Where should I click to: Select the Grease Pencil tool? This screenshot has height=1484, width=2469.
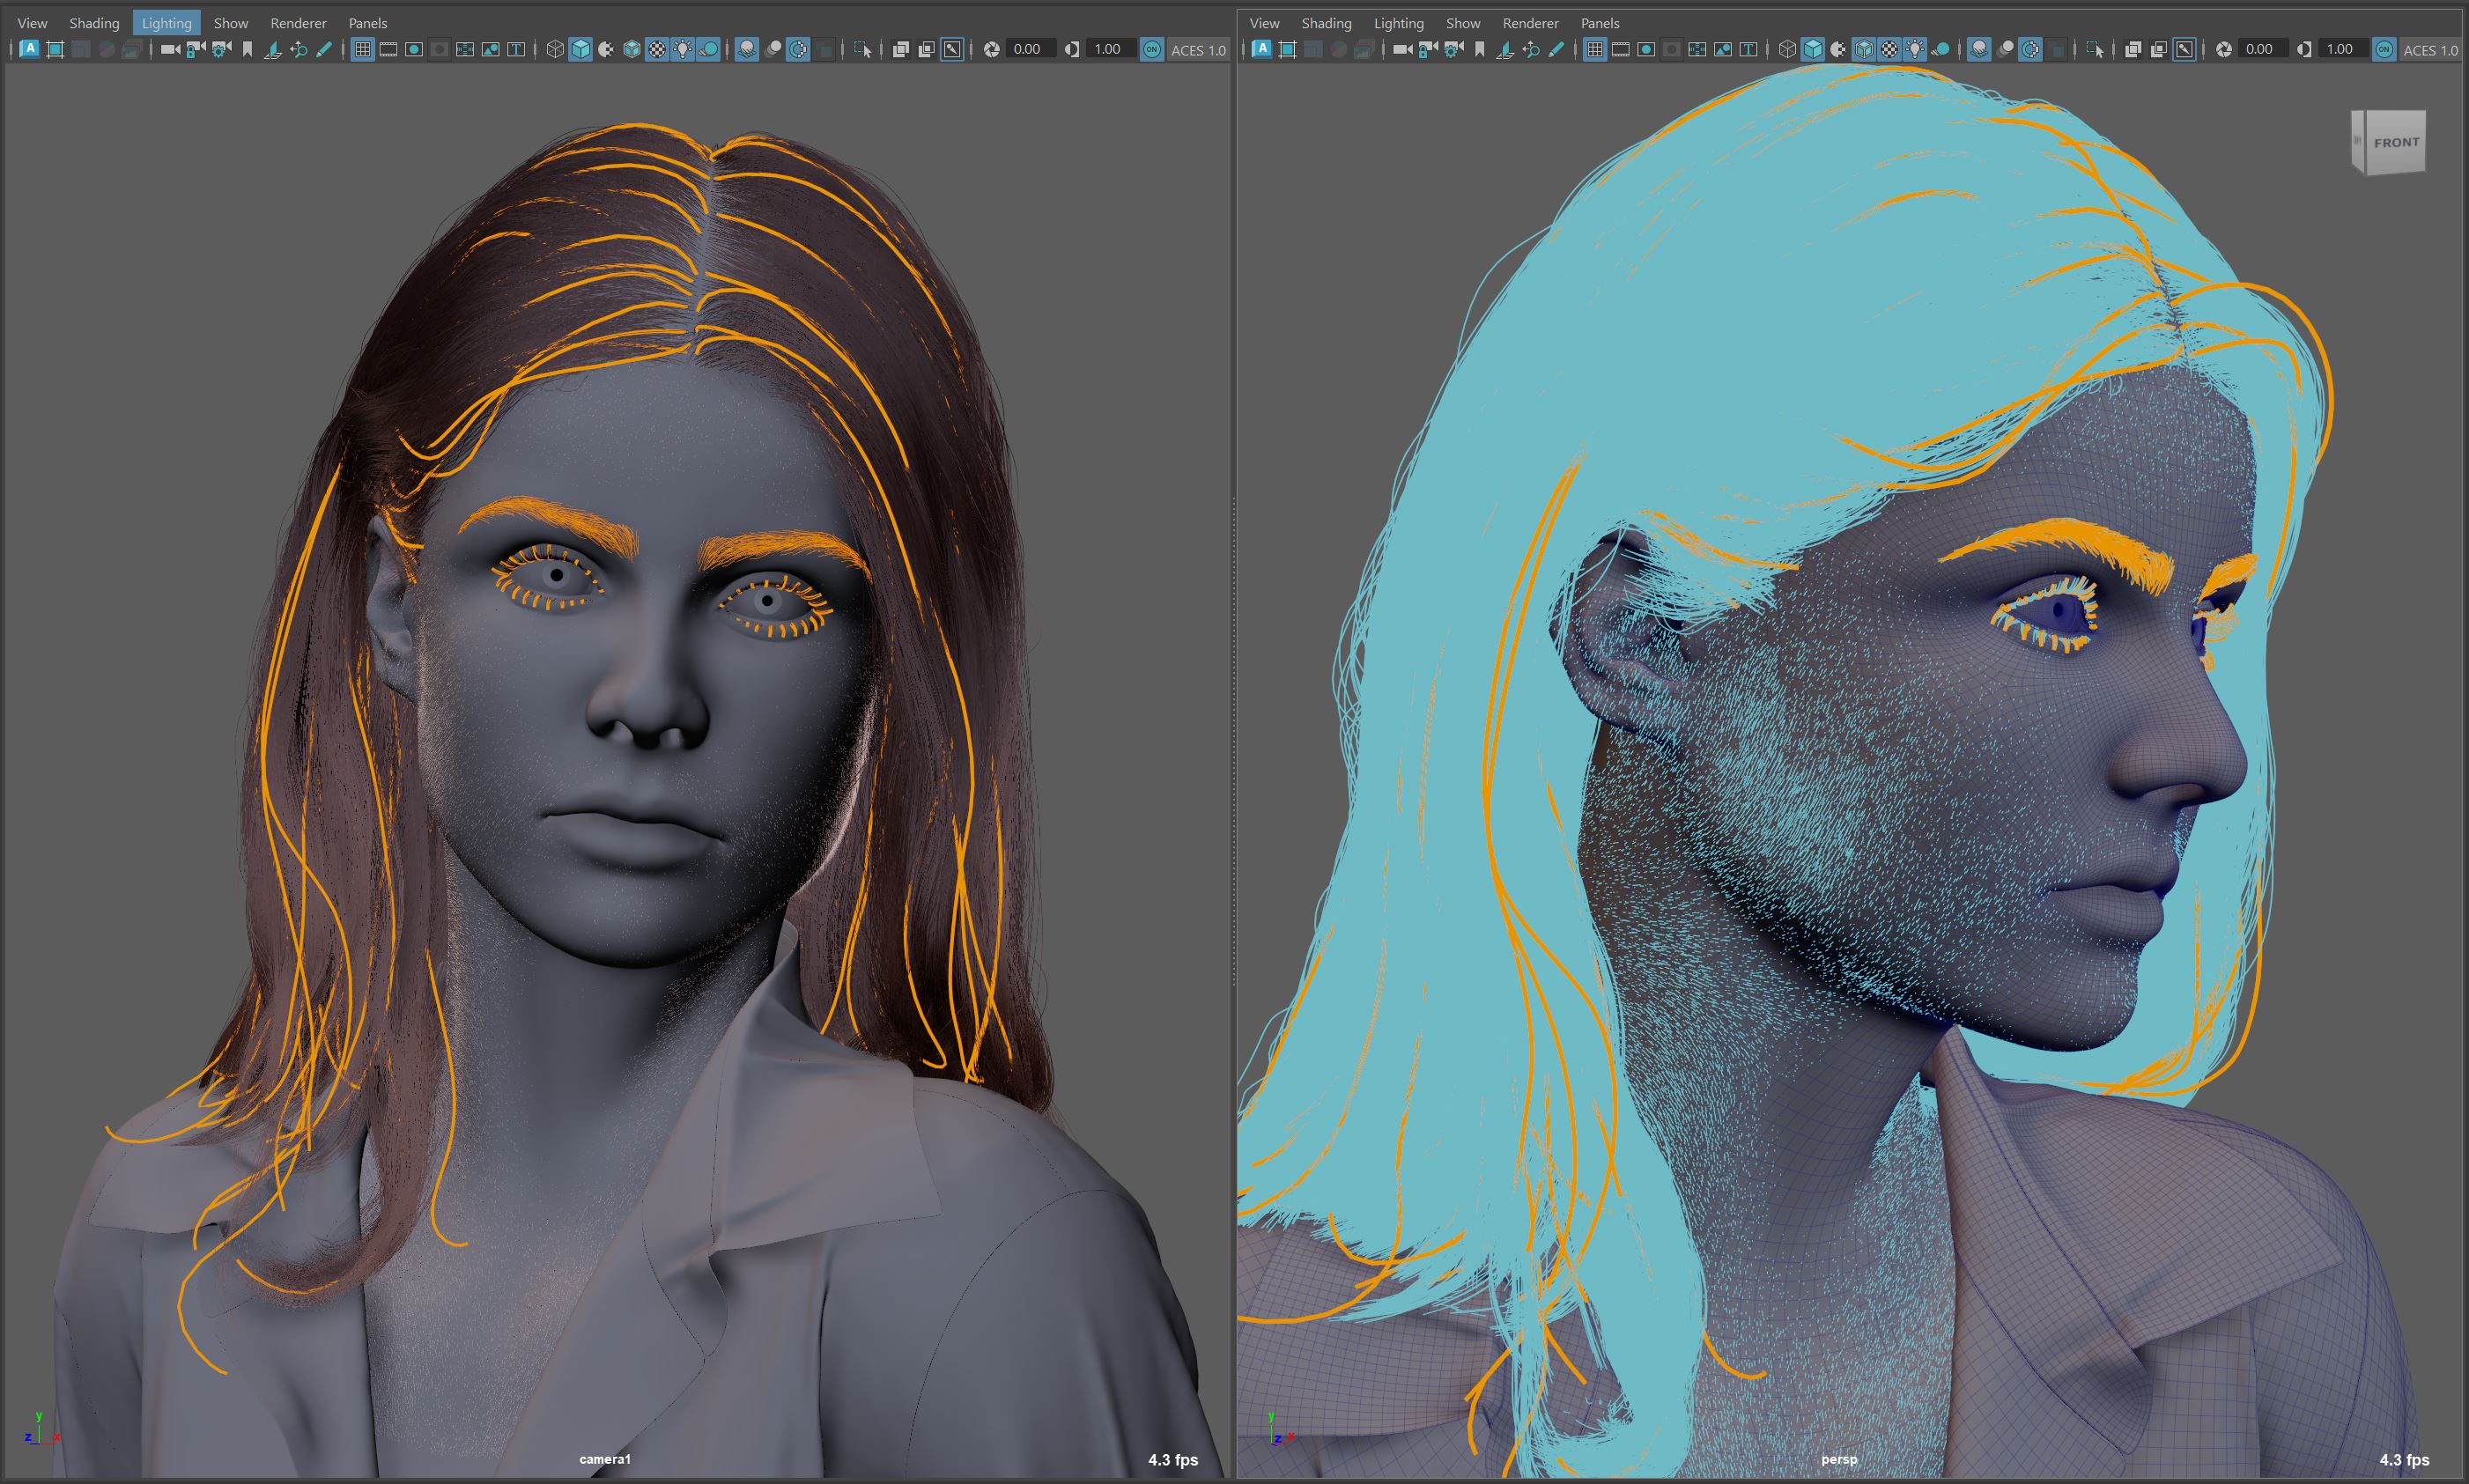(x=322, y=48)
